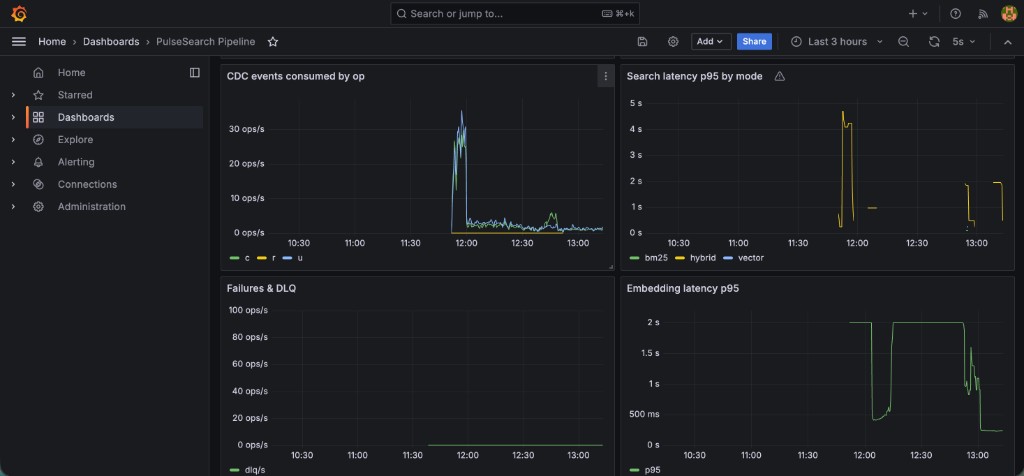The width and height of the screenshot is (1024, 476).
Task: Open the Add dropdown button
Action: click(711, 42)
